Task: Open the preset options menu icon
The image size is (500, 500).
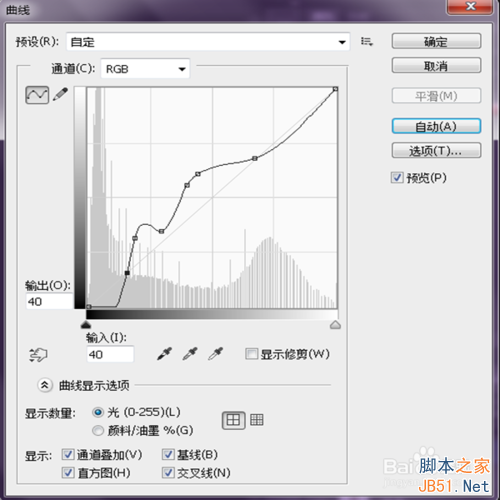Action: (x=367, y=42)
